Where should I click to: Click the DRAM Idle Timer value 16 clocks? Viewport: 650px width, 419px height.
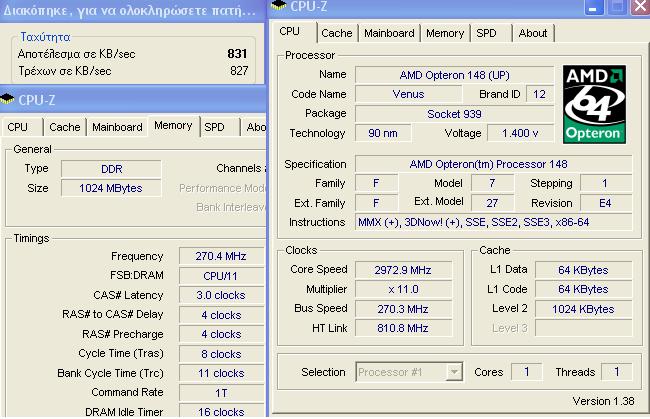point(221,412)
